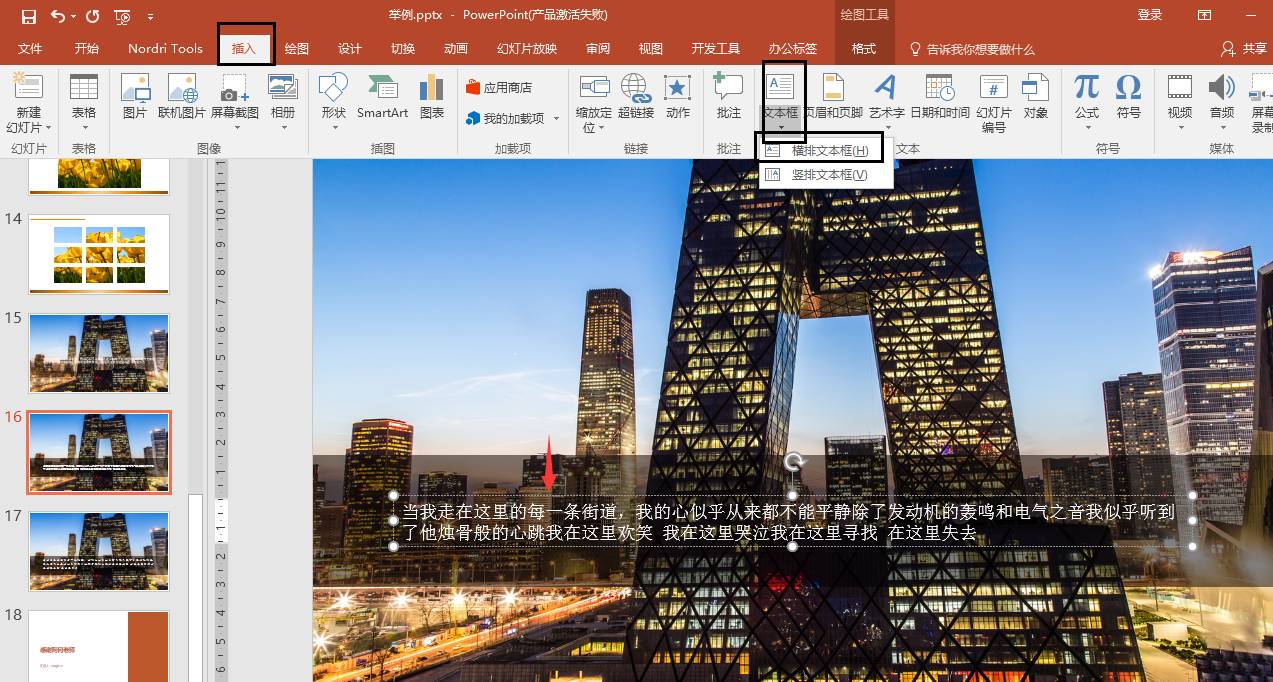
Task: Select slide 18 thumbnail
Action: (99, 646)
